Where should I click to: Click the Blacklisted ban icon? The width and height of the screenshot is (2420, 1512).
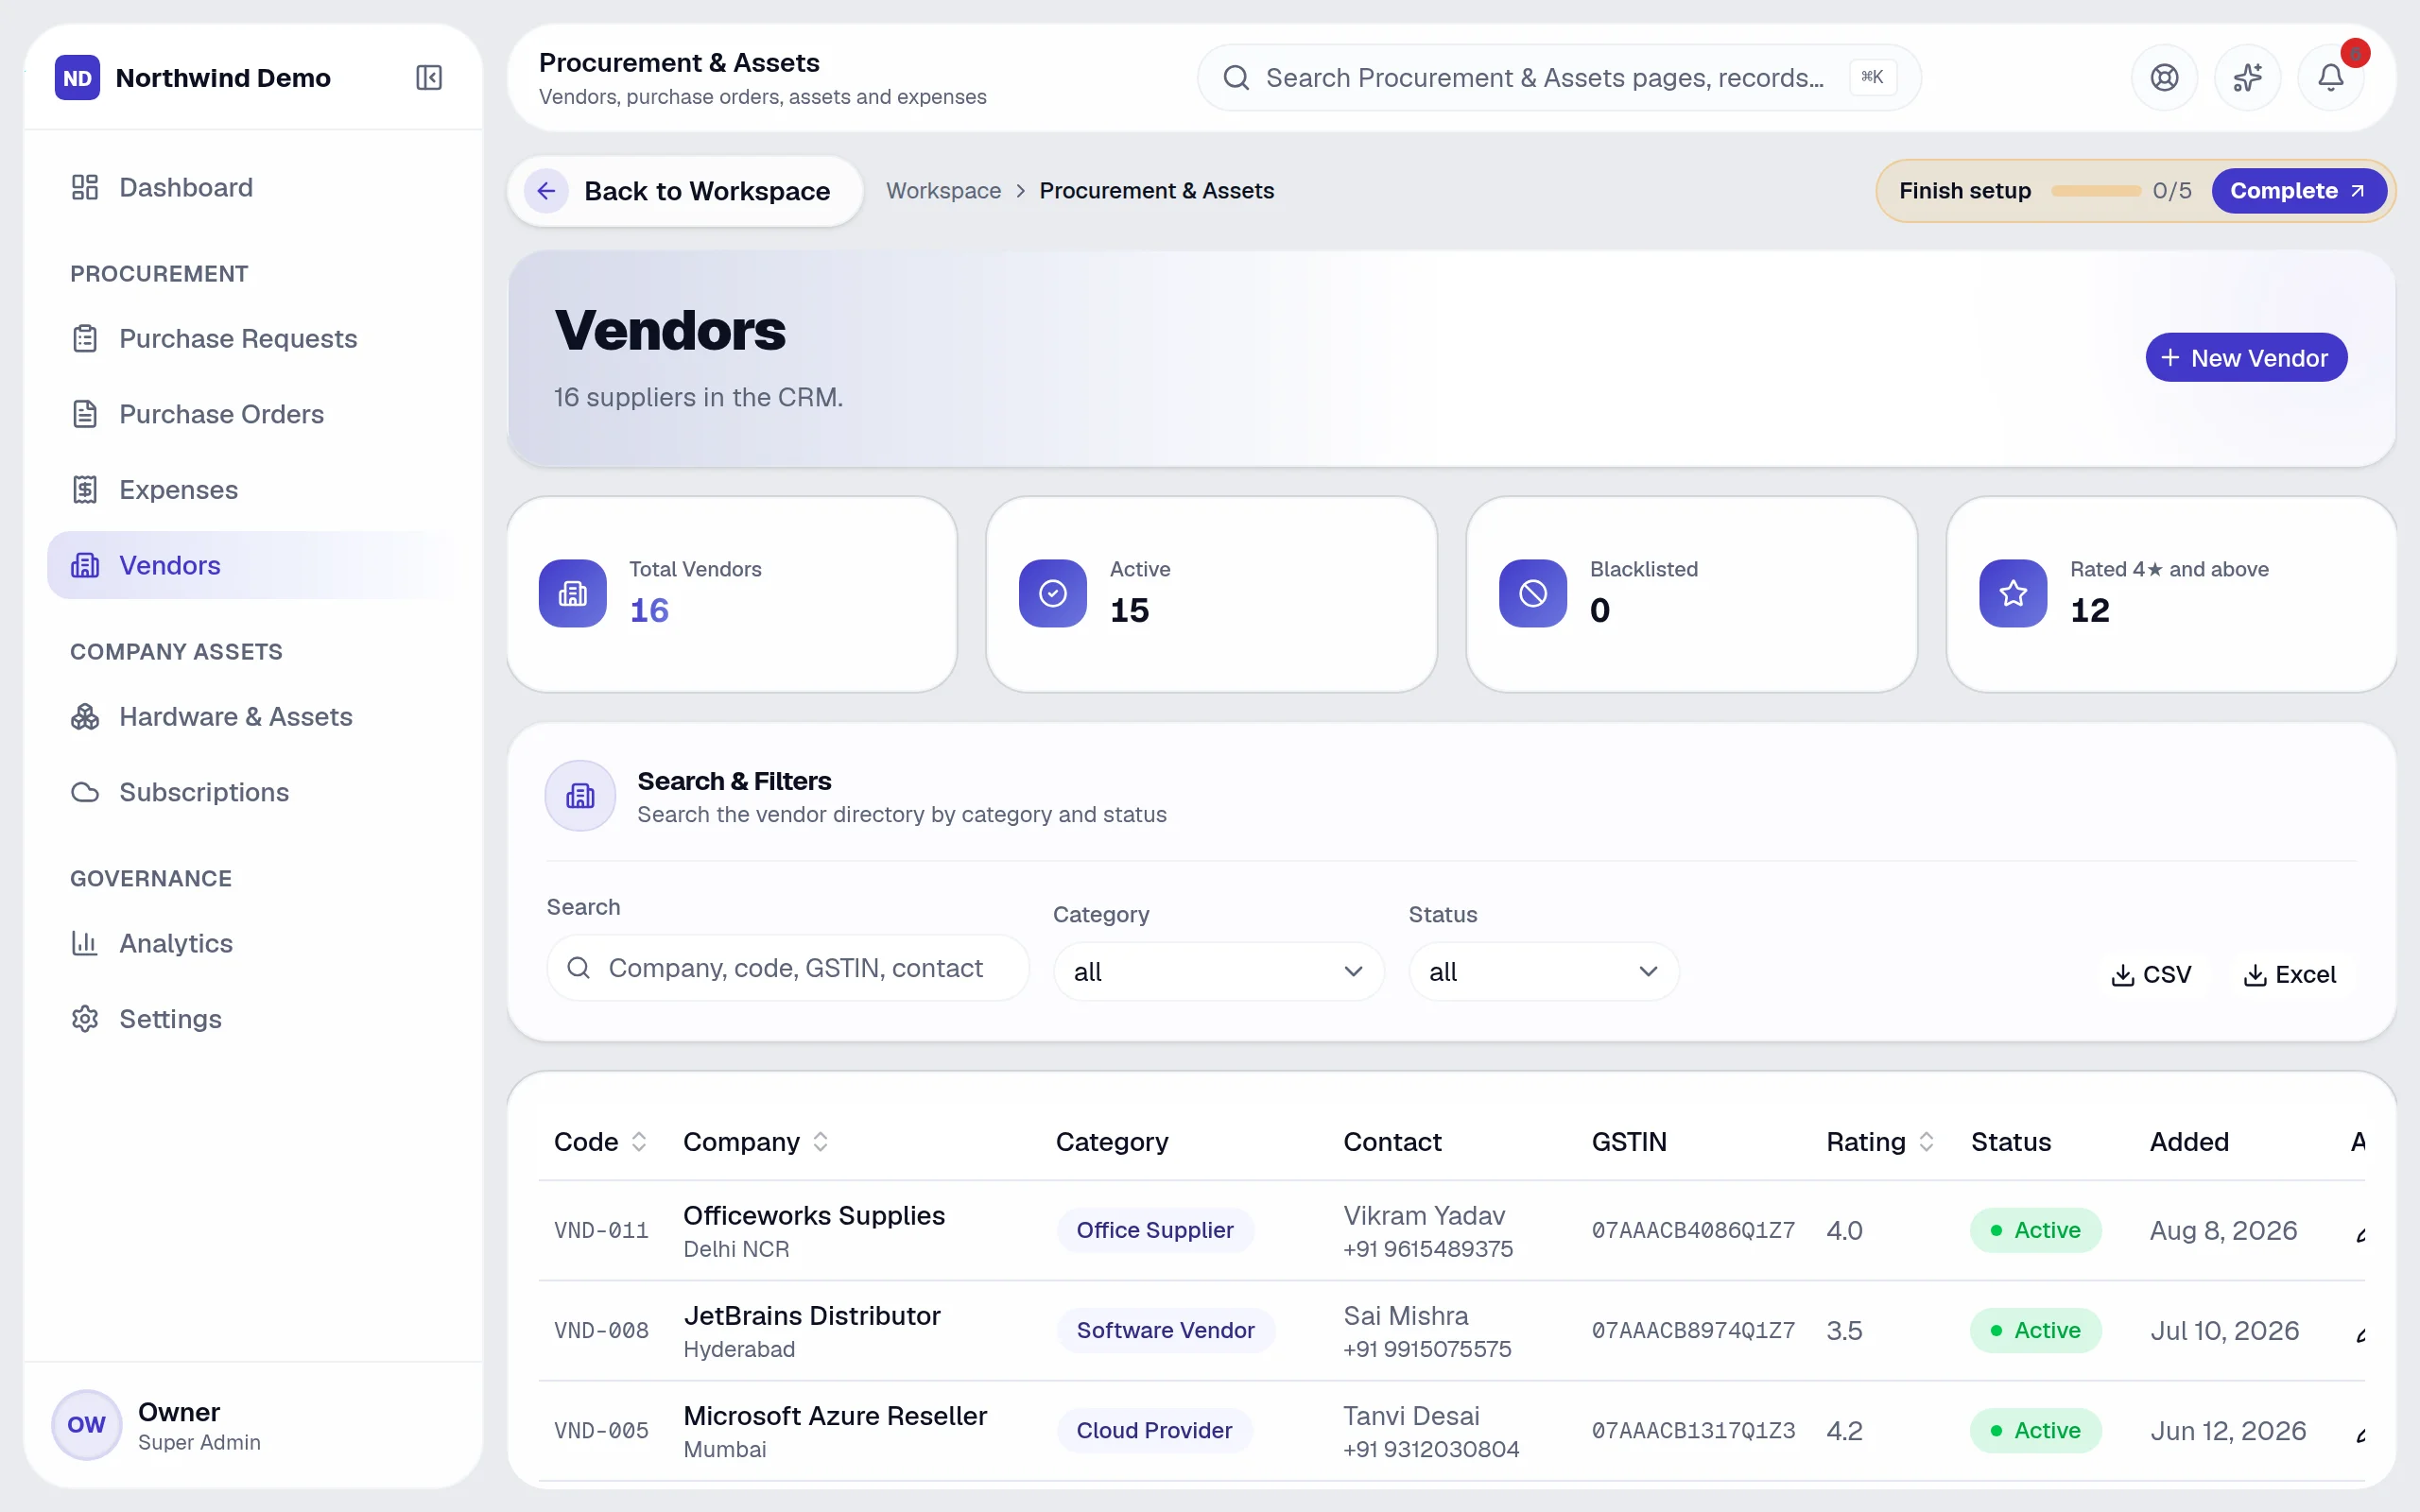(x=1532, y=593)
